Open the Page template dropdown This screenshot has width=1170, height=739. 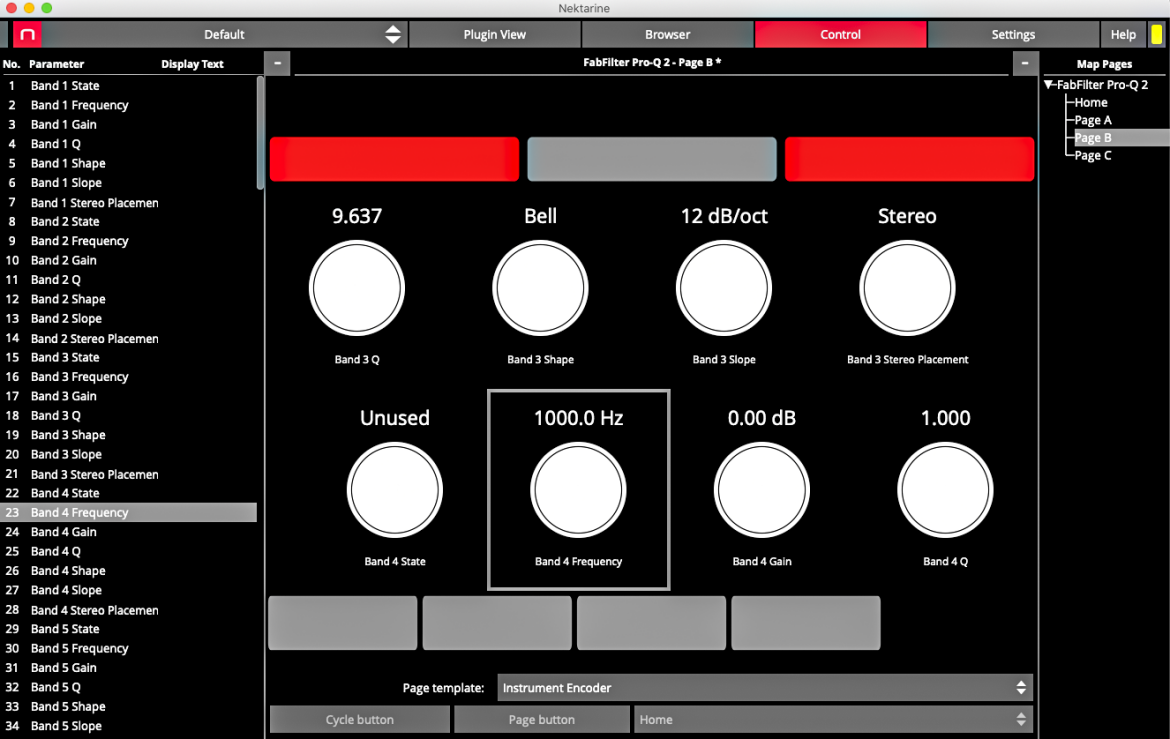pyautogui.click(x=765, y=687)
